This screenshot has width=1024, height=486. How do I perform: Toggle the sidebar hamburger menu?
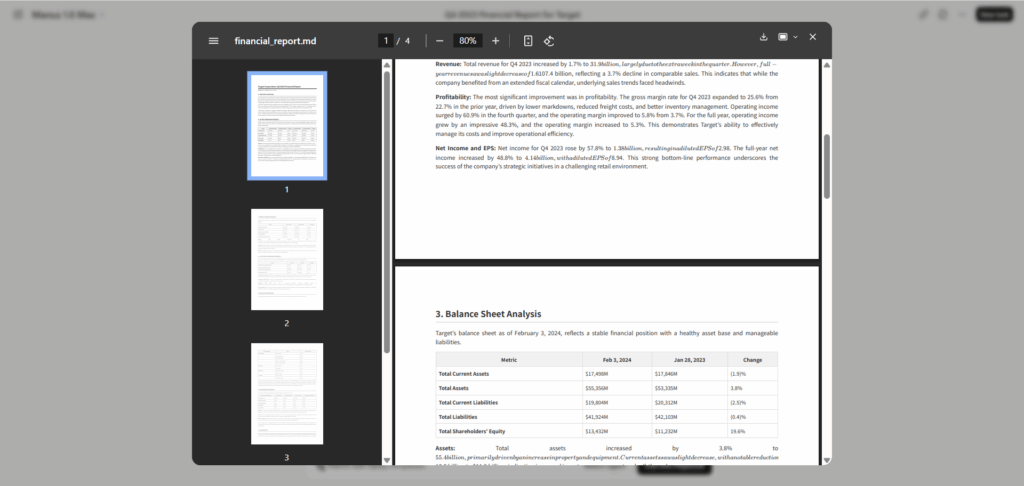tap(214, 40)
